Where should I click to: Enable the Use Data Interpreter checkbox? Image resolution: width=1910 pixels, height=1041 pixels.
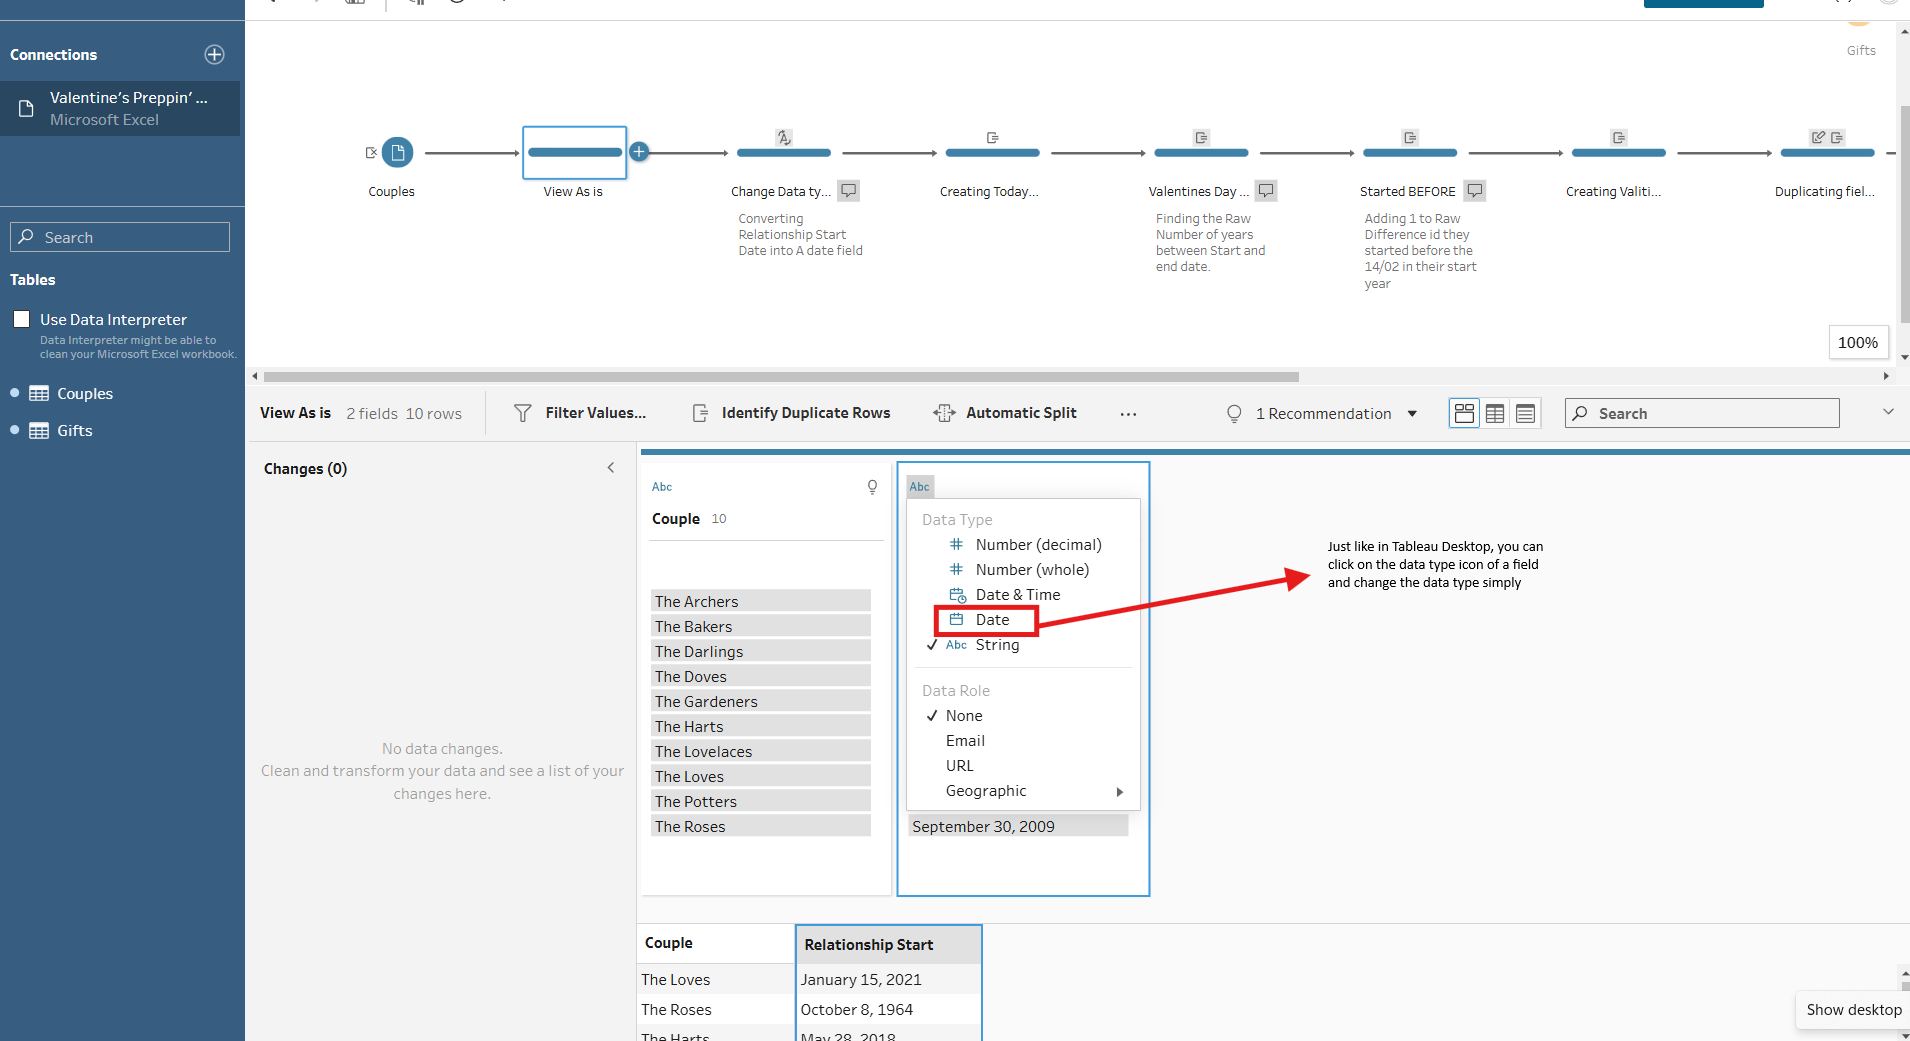(22, 320)
